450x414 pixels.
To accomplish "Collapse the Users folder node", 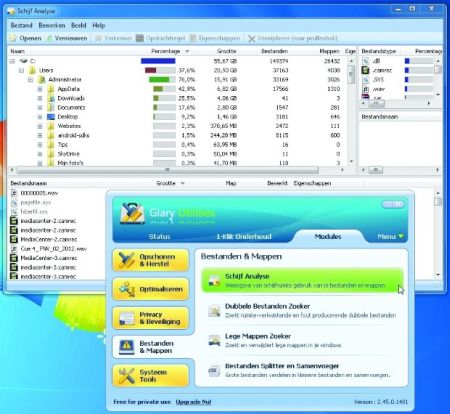I will pyautogui.click(x=22, y=70).
